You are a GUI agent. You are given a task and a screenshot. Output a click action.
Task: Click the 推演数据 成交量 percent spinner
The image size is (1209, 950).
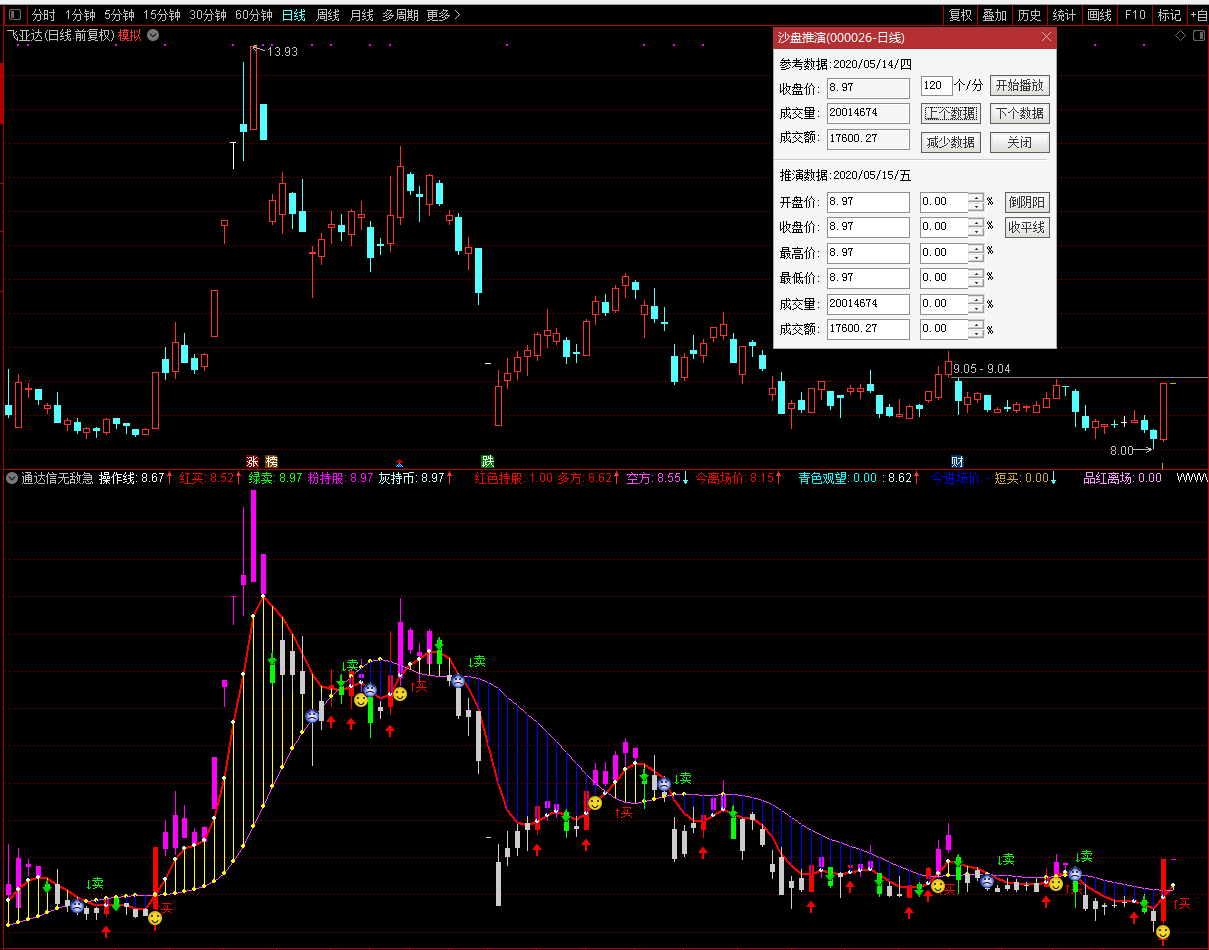[976, 303]
